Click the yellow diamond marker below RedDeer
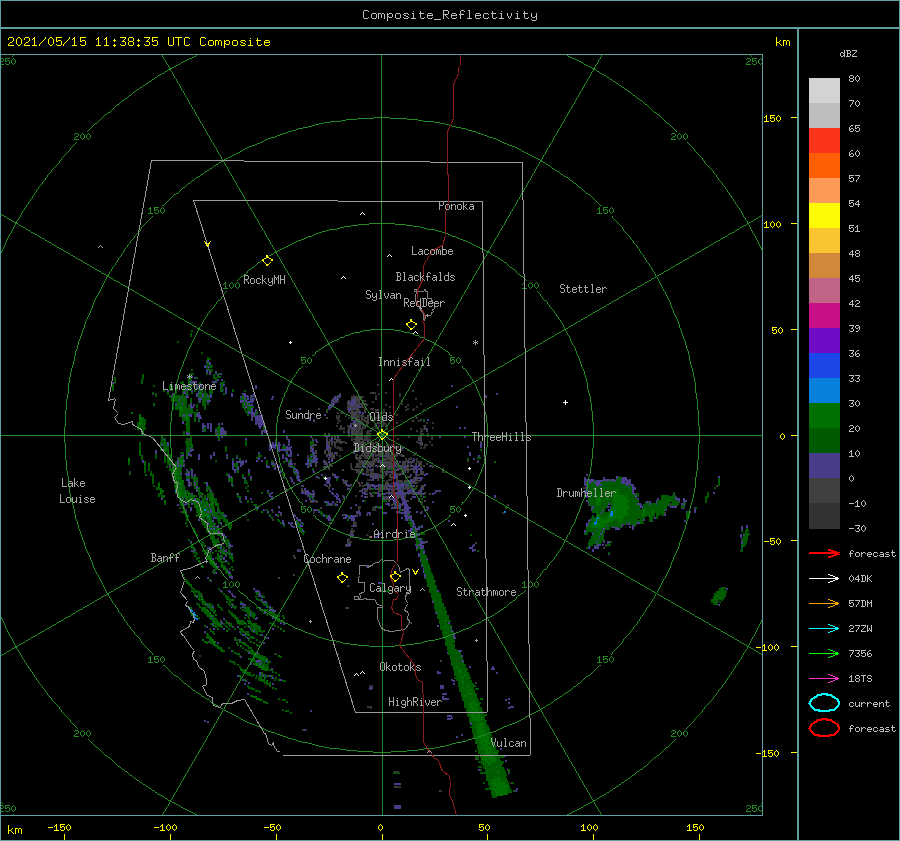The height and width of the screenshot is (841, 900). point(411,325)
